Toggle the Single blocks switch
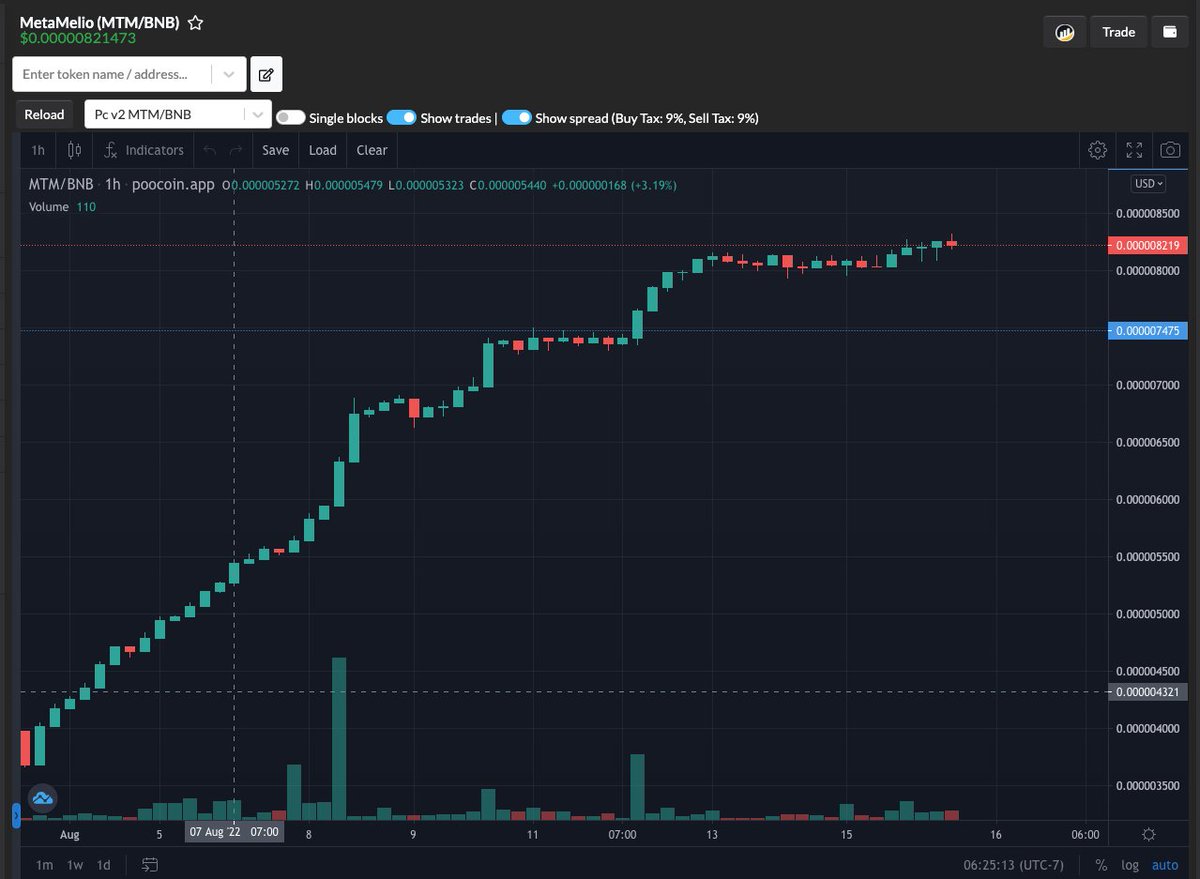This screenshot has width=1200, height=879. pyautogui.click(x=290, y=118)
